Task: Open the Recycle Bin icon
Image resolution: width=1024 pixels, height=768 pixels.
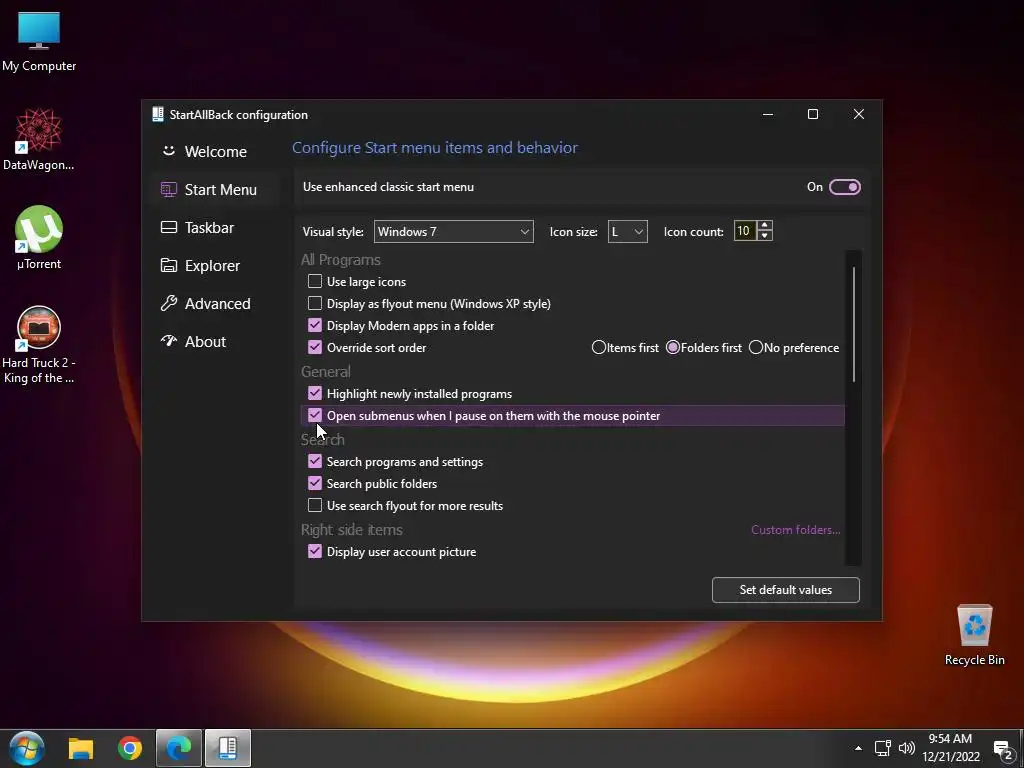Action: pyautogui.click(x=974, y=635)
